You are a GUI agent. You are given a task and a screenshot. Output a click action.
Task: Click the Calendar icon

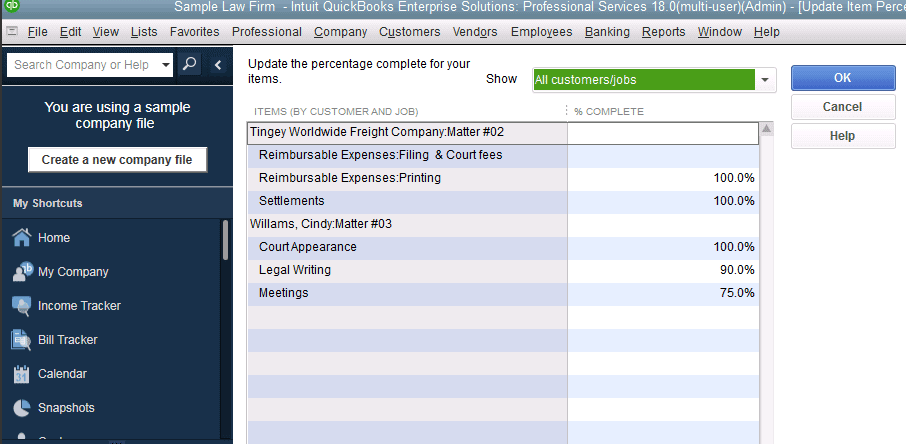pyautogui.click(x=21, y=374)
